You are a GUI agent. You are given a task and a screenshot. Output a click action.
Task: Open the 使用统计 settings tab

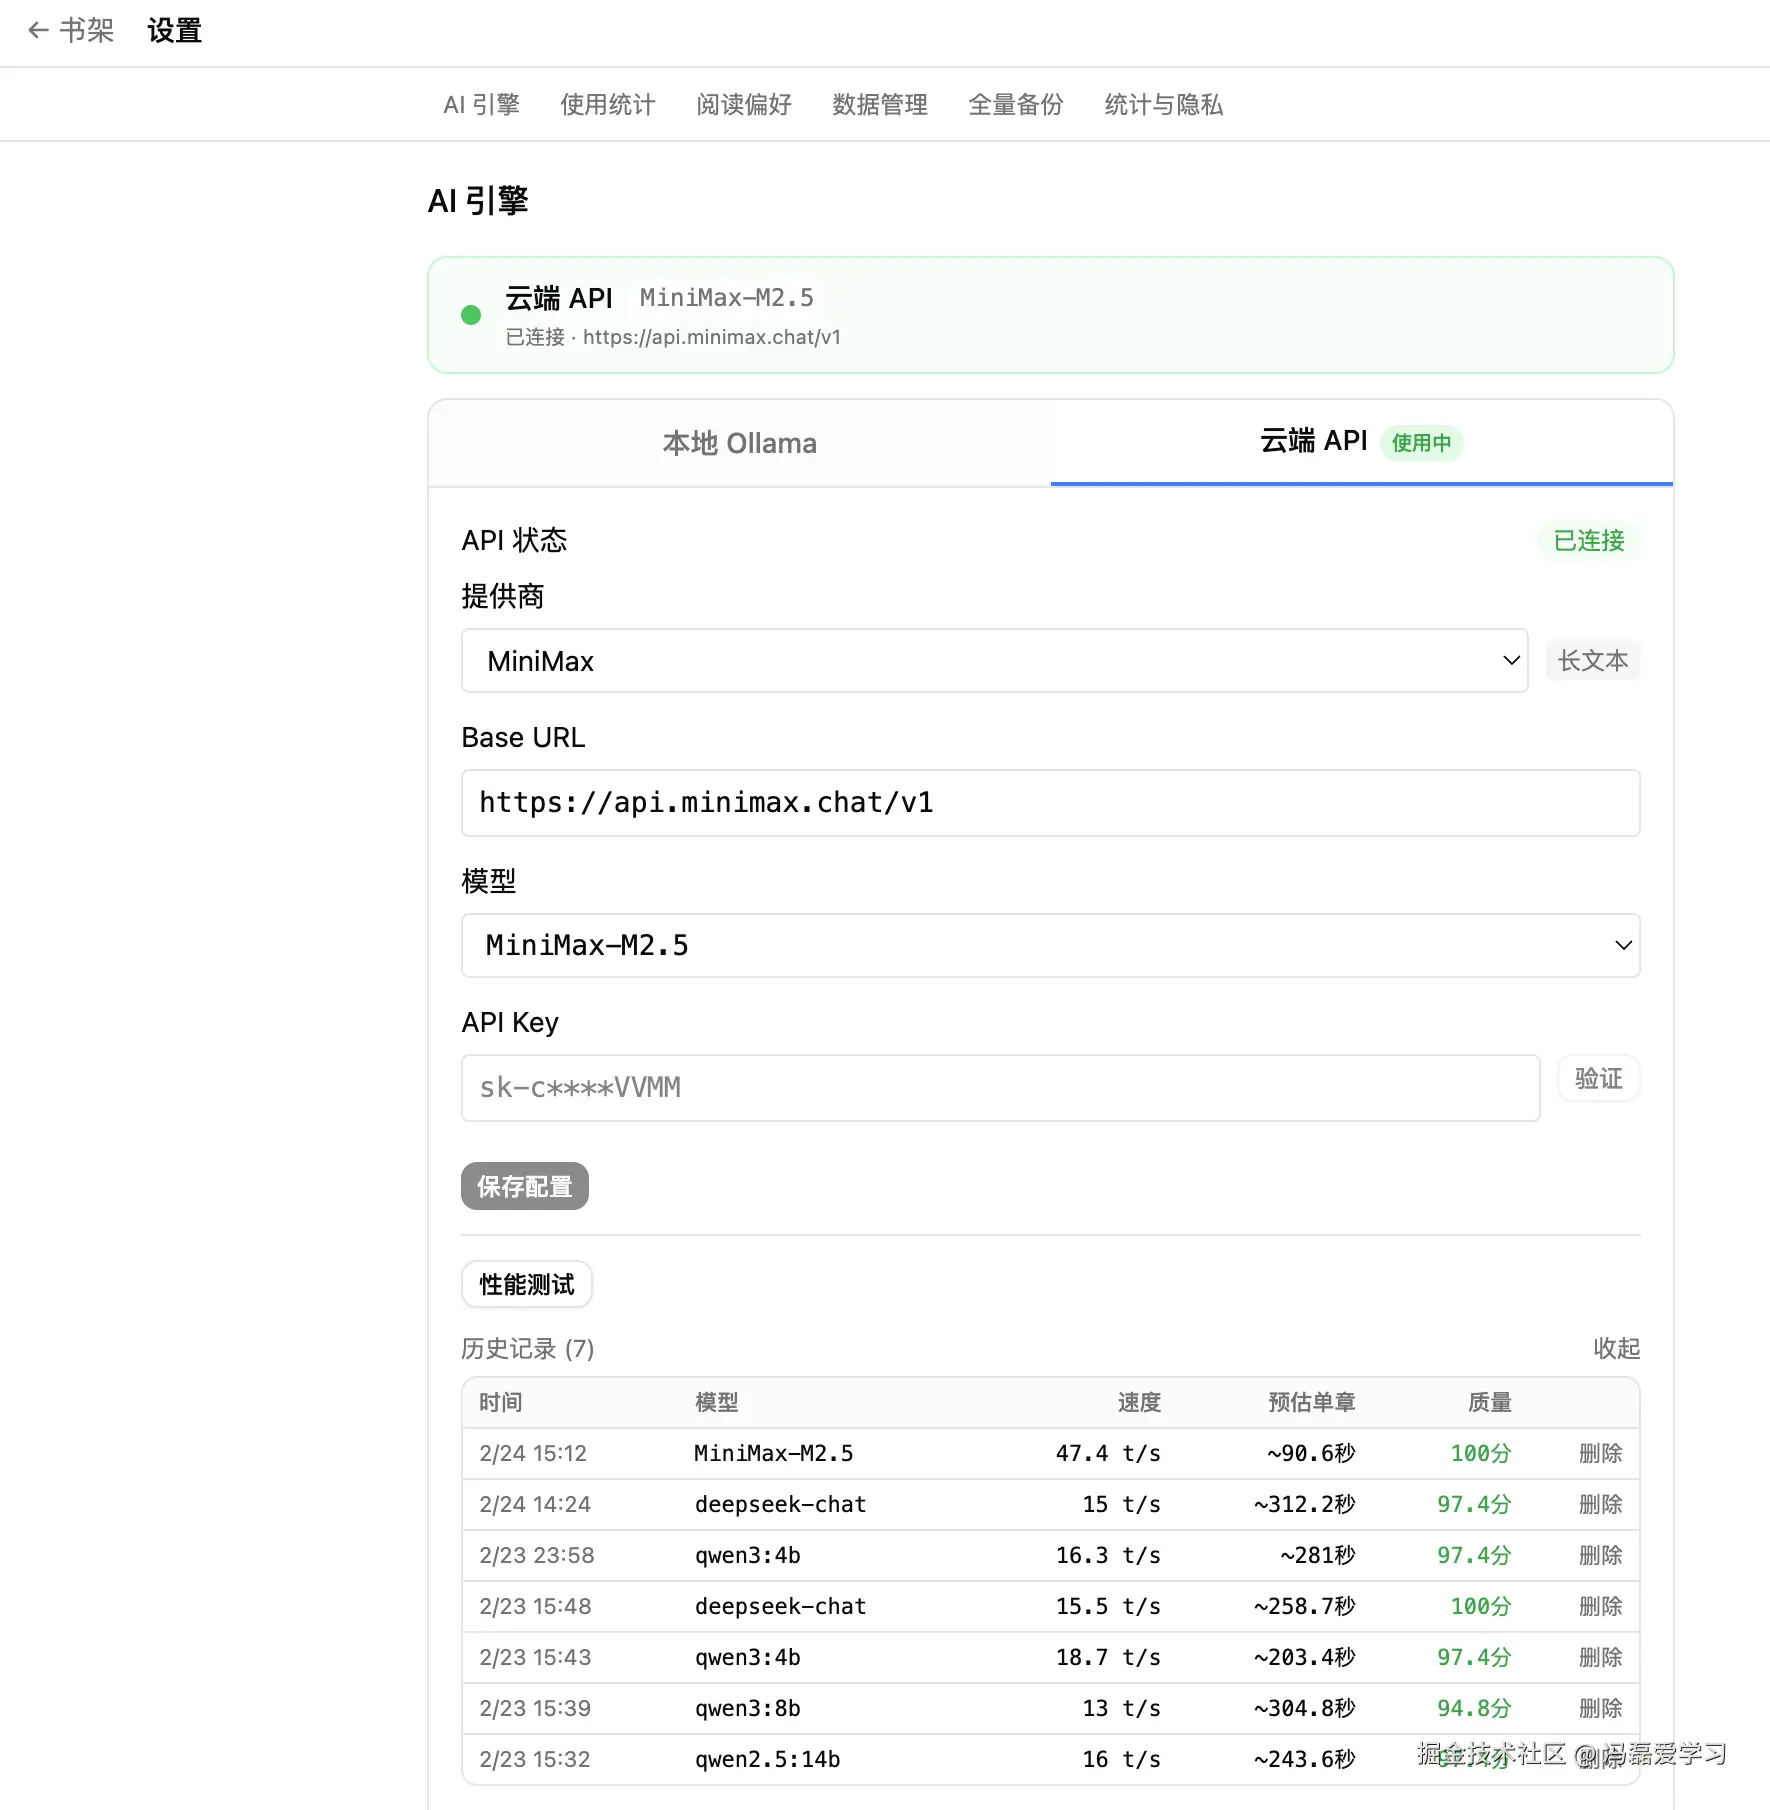606,105
